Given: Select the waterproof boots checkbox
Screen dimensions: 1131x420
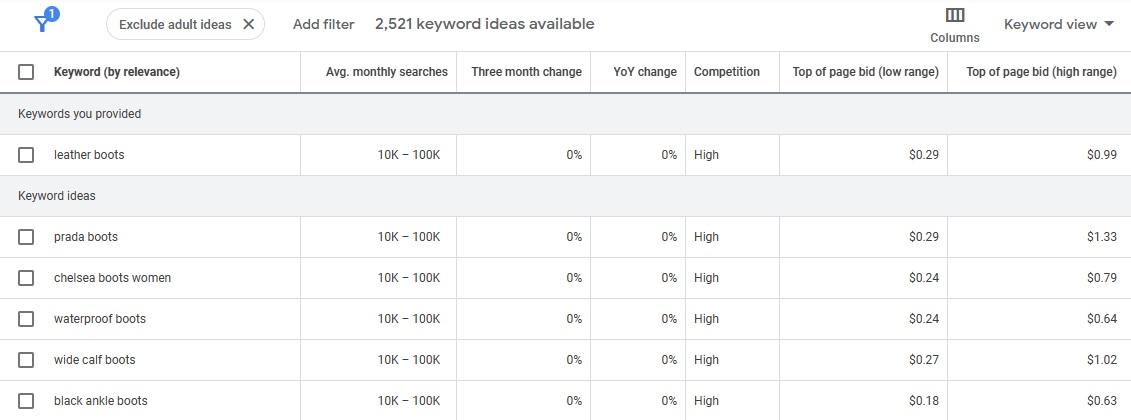Looking at the screenshot, I should (26, 319).
